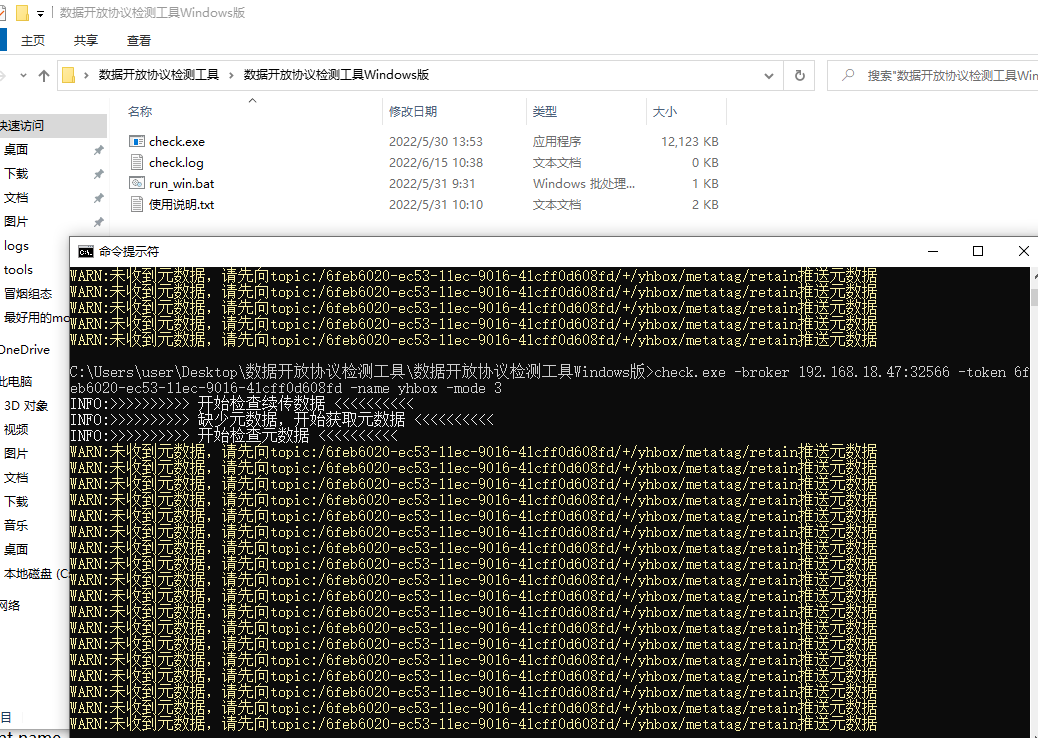Navigate up one folder level

(43, 75)
